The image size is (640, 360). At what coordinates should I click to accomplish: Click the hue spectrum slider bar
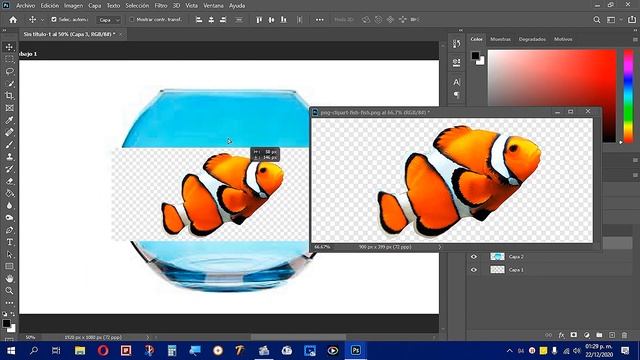pos(628,96)
